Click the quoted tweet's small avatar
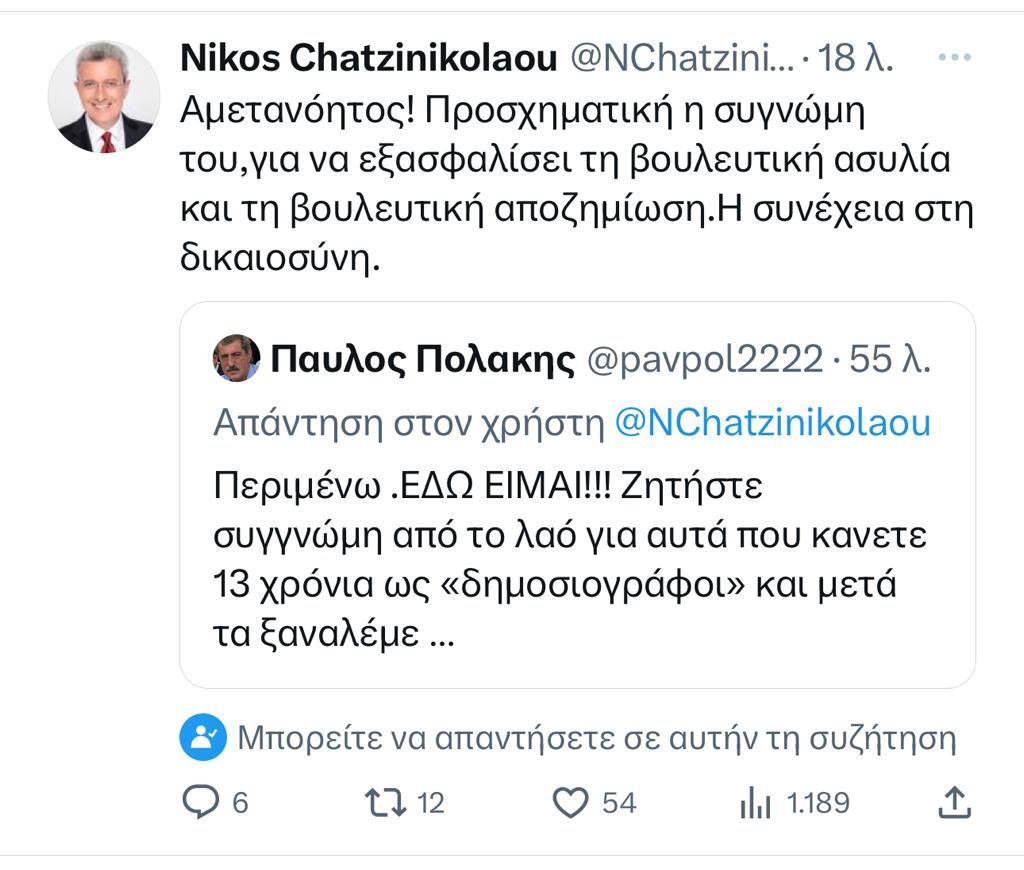 click(x=237, y=358)
